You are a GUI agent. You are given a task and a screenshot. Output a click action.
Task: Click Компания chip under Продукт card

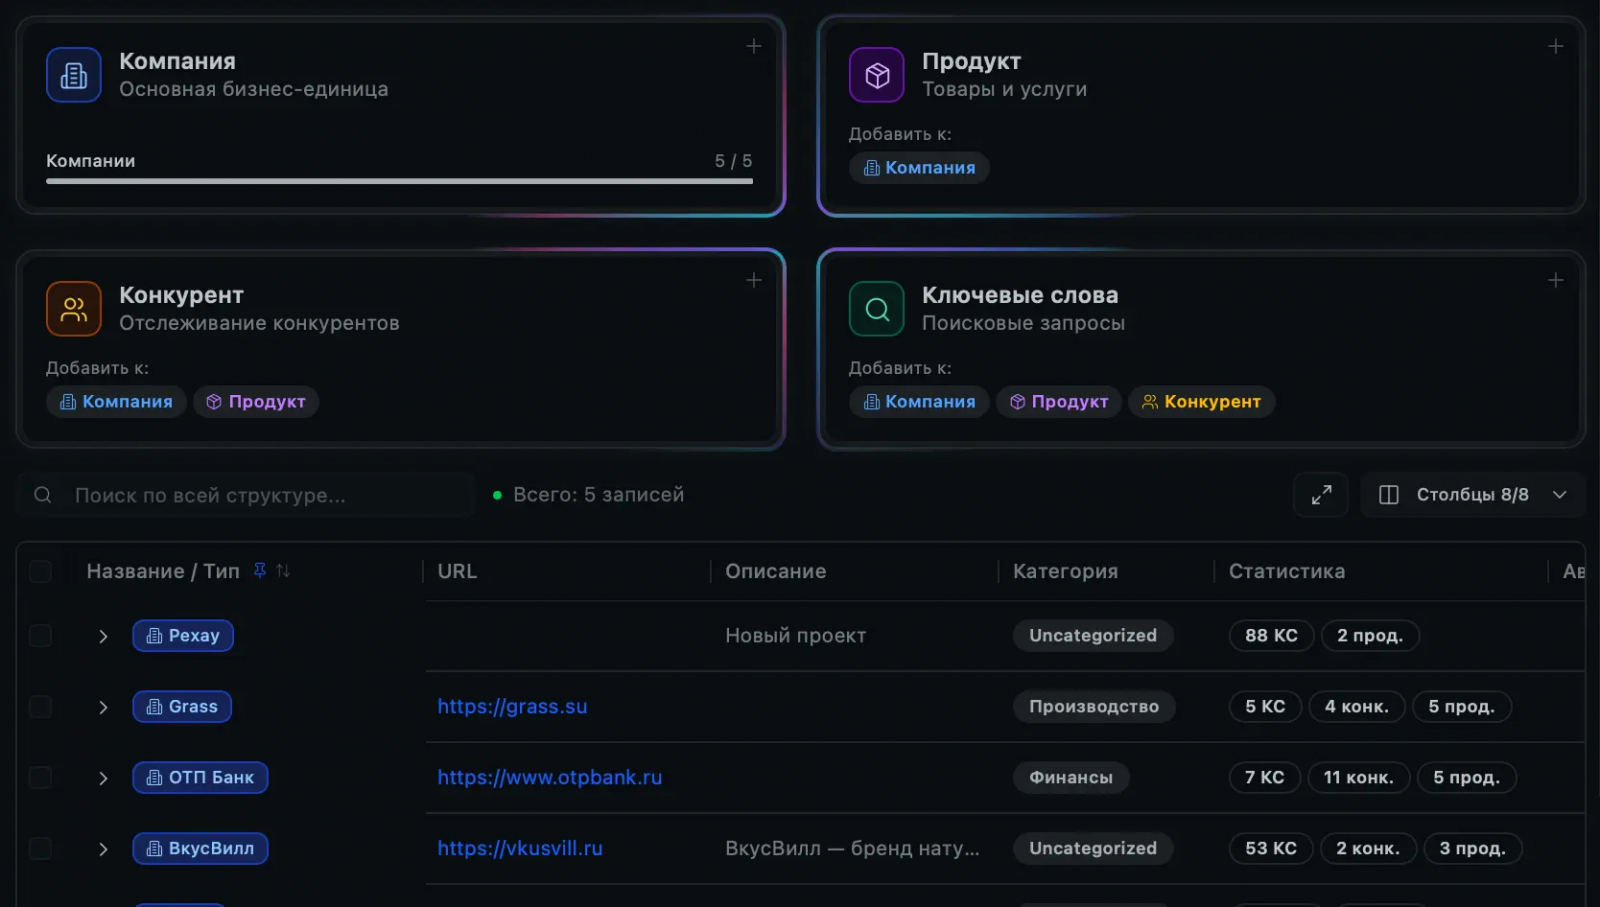point(919,168)
